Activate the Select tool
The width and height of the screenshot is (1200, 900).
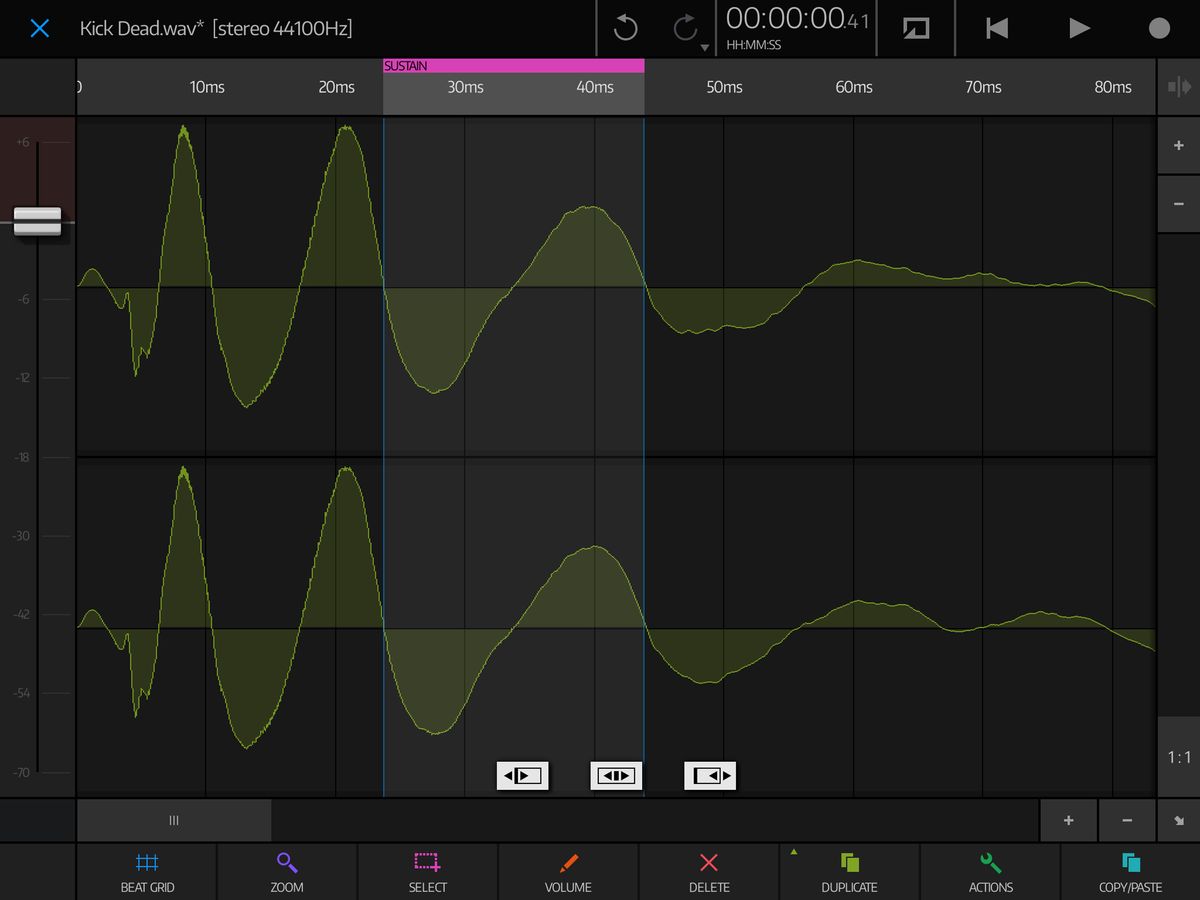tap(428, 872)
